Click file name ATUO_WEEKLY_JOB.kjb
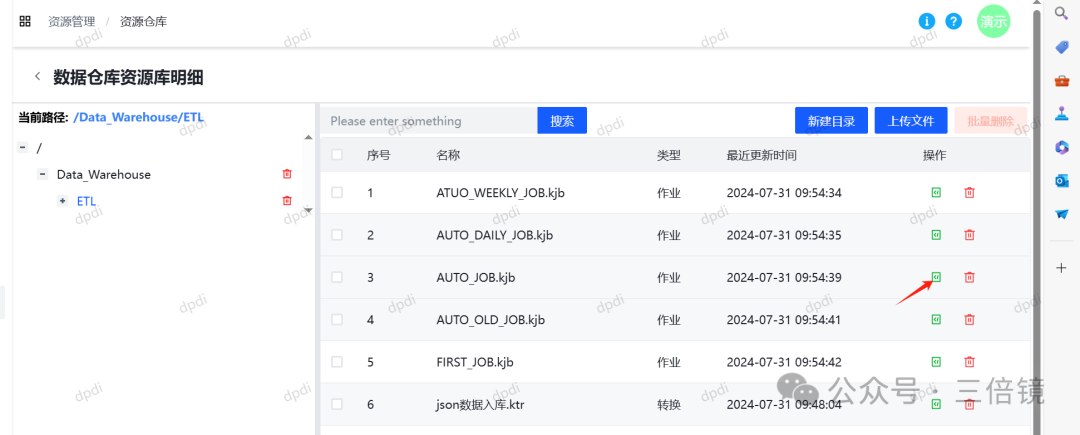Screen dimensions: 1080x435 [501, 193]
